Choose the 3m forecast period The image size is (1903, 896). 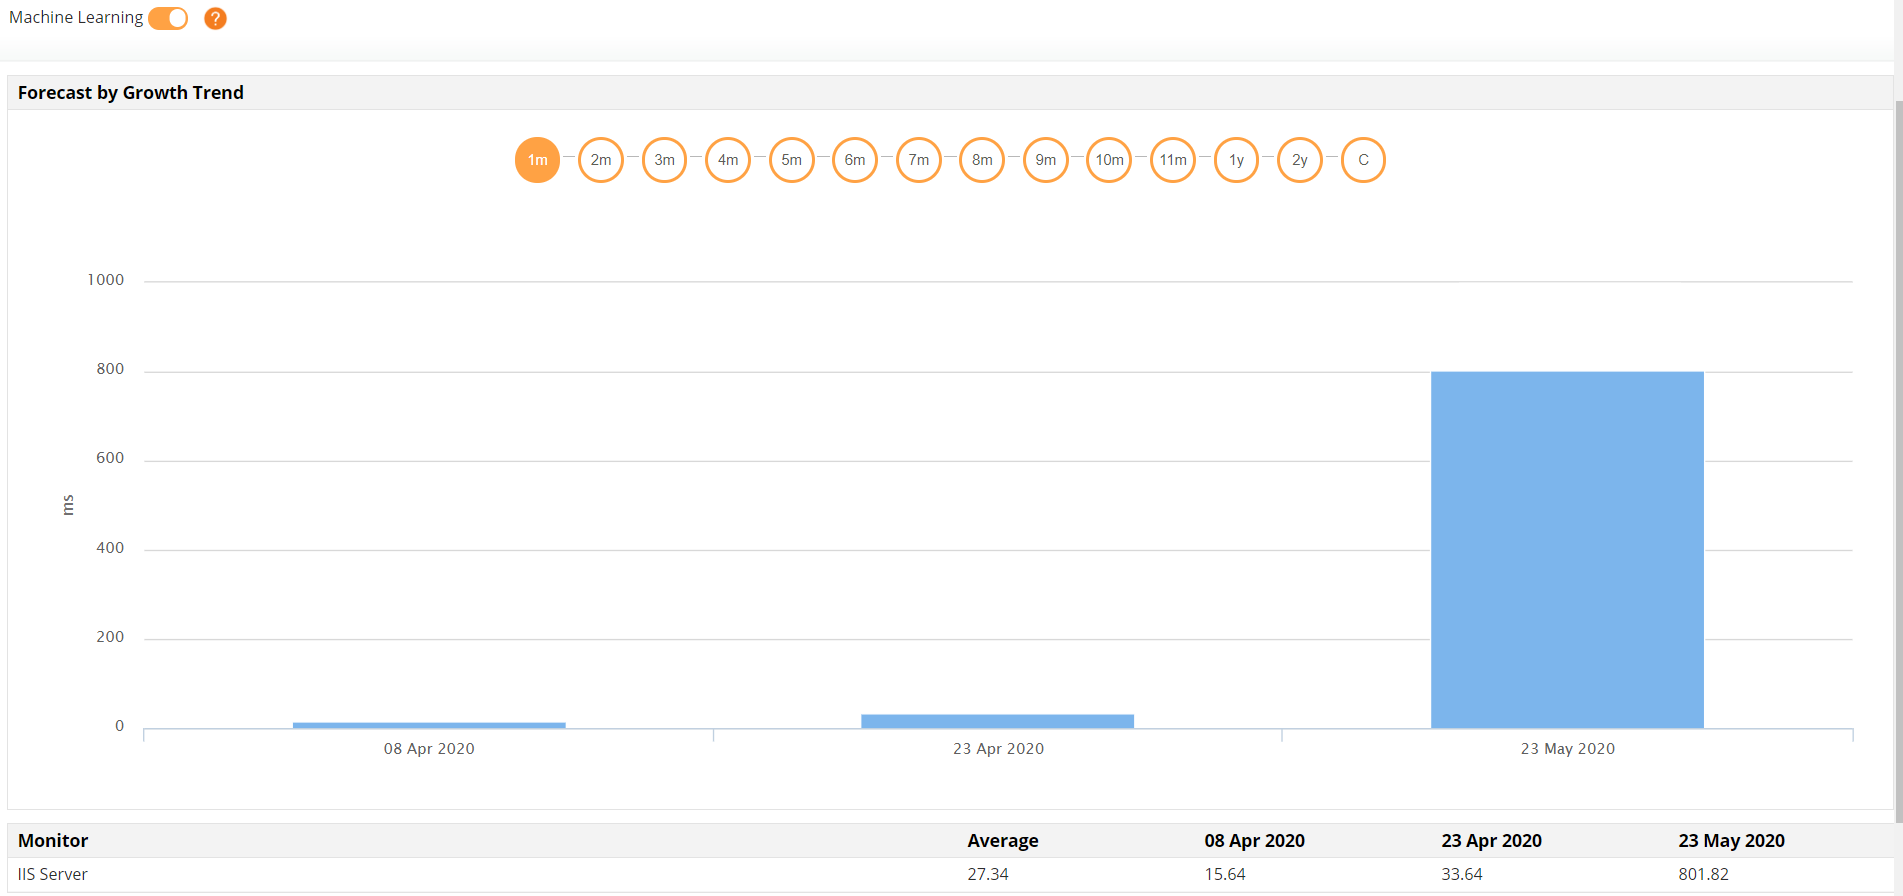(664, 160)
